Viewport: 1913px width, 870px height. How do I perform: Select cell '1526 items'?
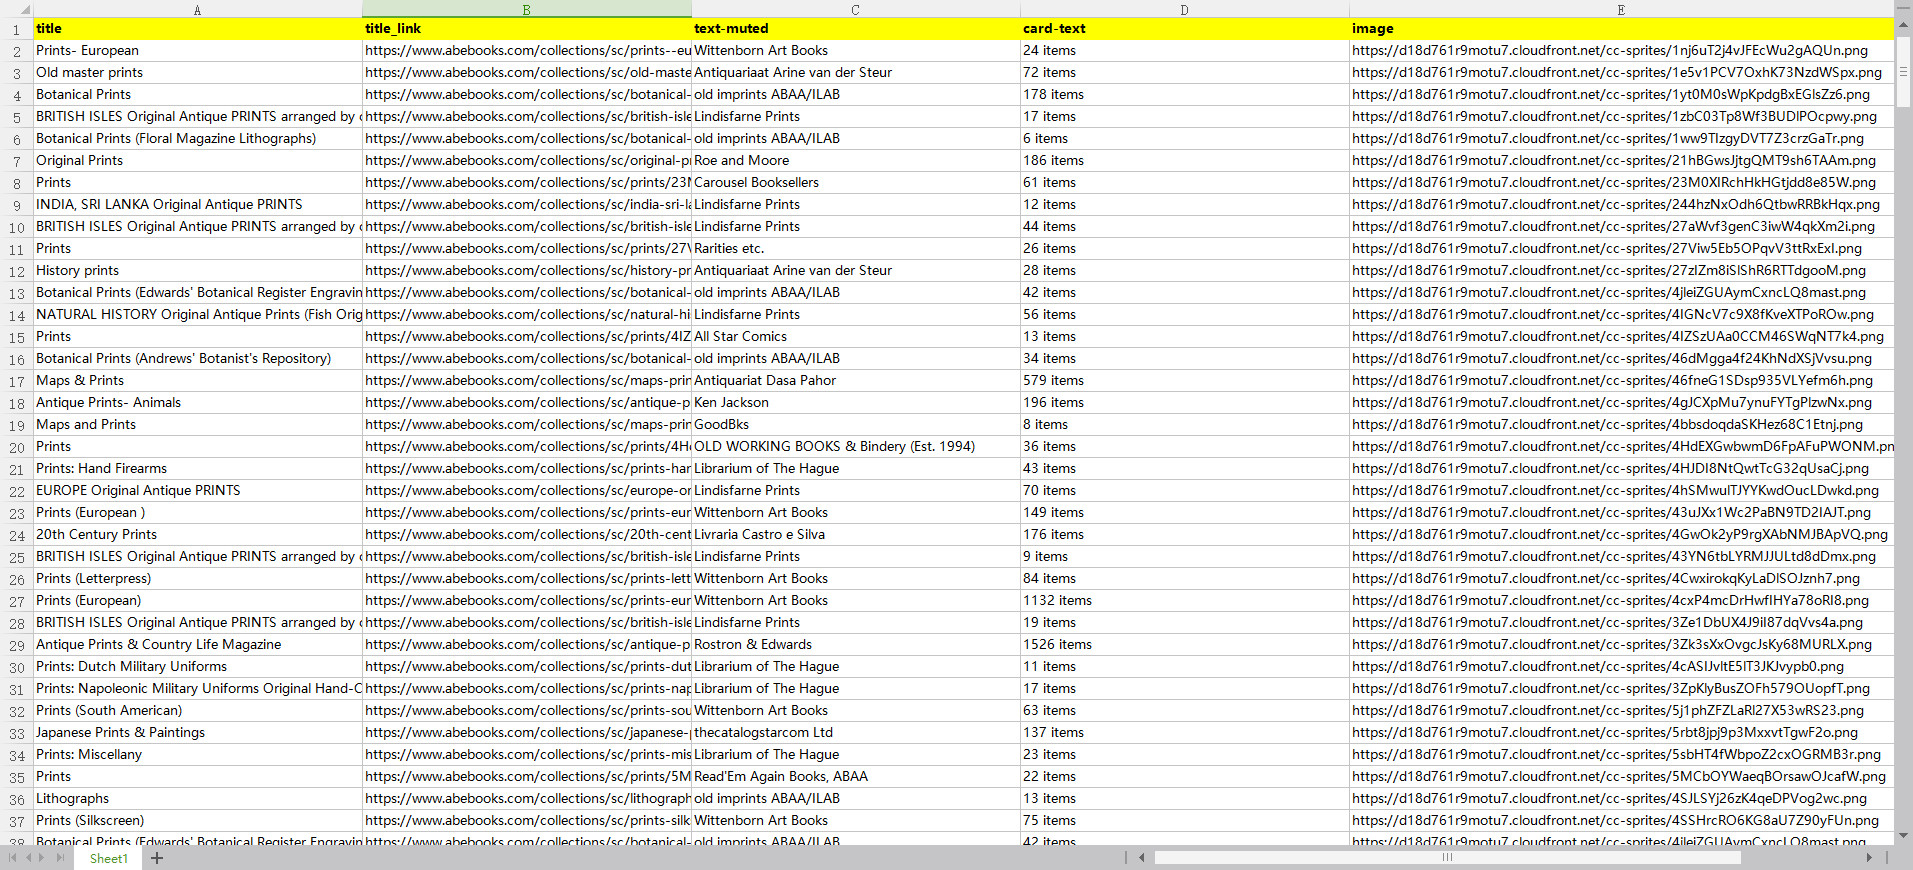click(x=1184, y=645)
